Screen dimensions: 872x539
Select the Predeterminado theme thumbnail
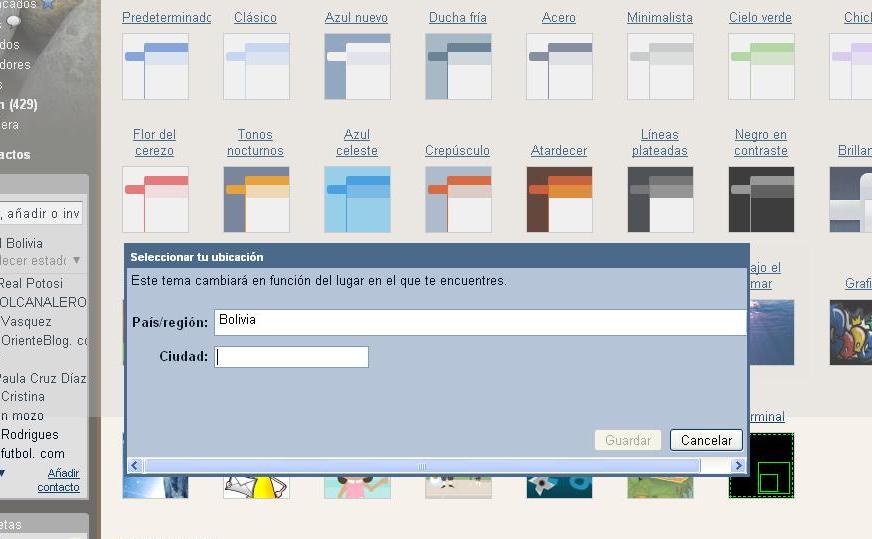(x=155, y=66)
